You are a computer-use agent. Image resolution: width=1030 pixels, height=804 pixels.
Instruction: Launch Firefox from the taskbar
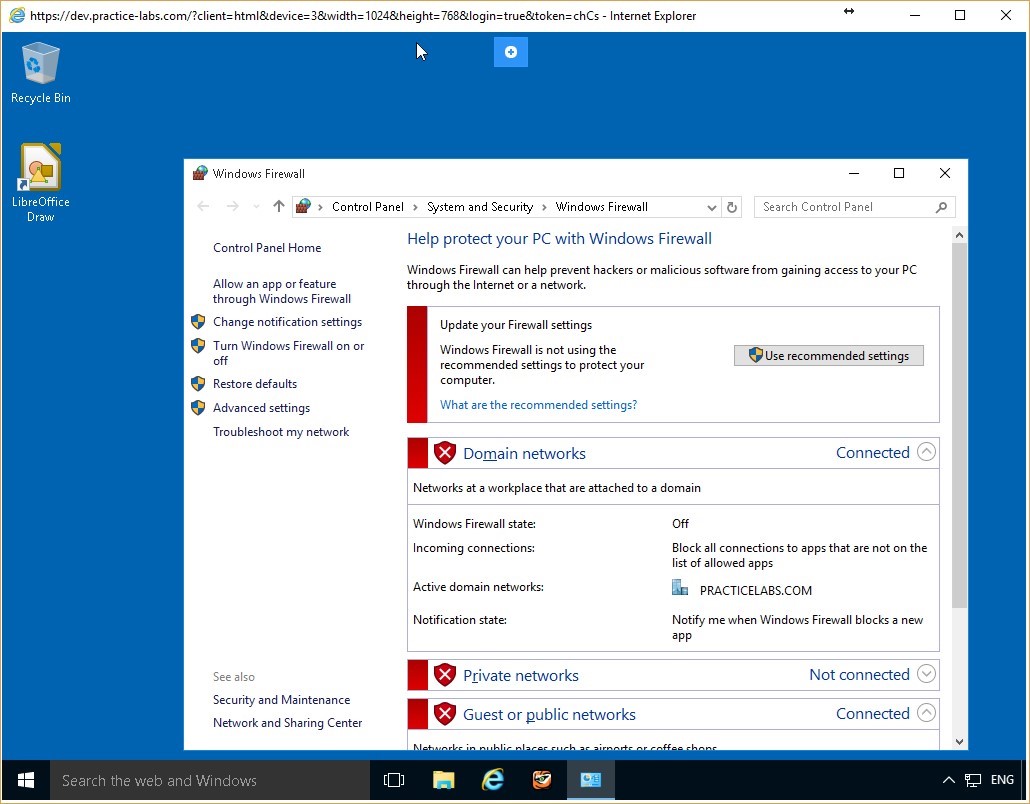[542, 780]
